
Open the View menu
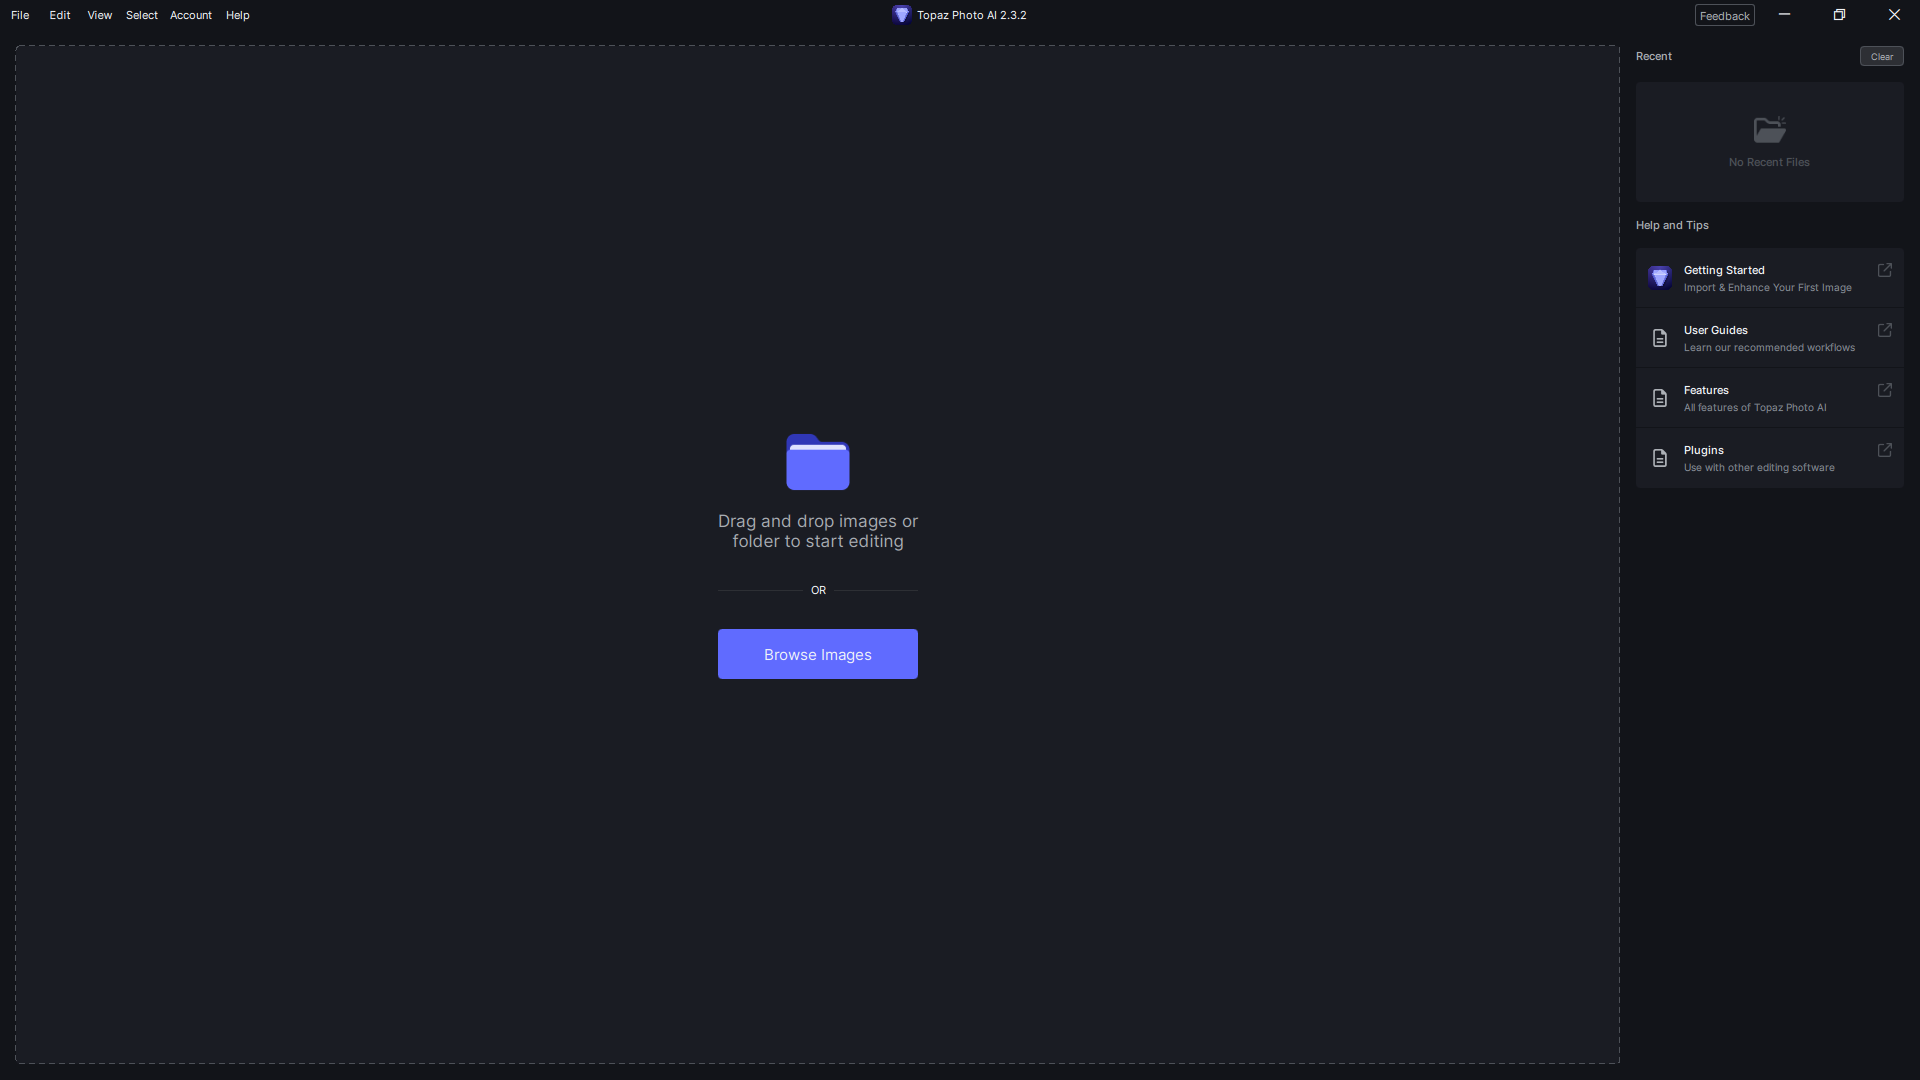99,15
